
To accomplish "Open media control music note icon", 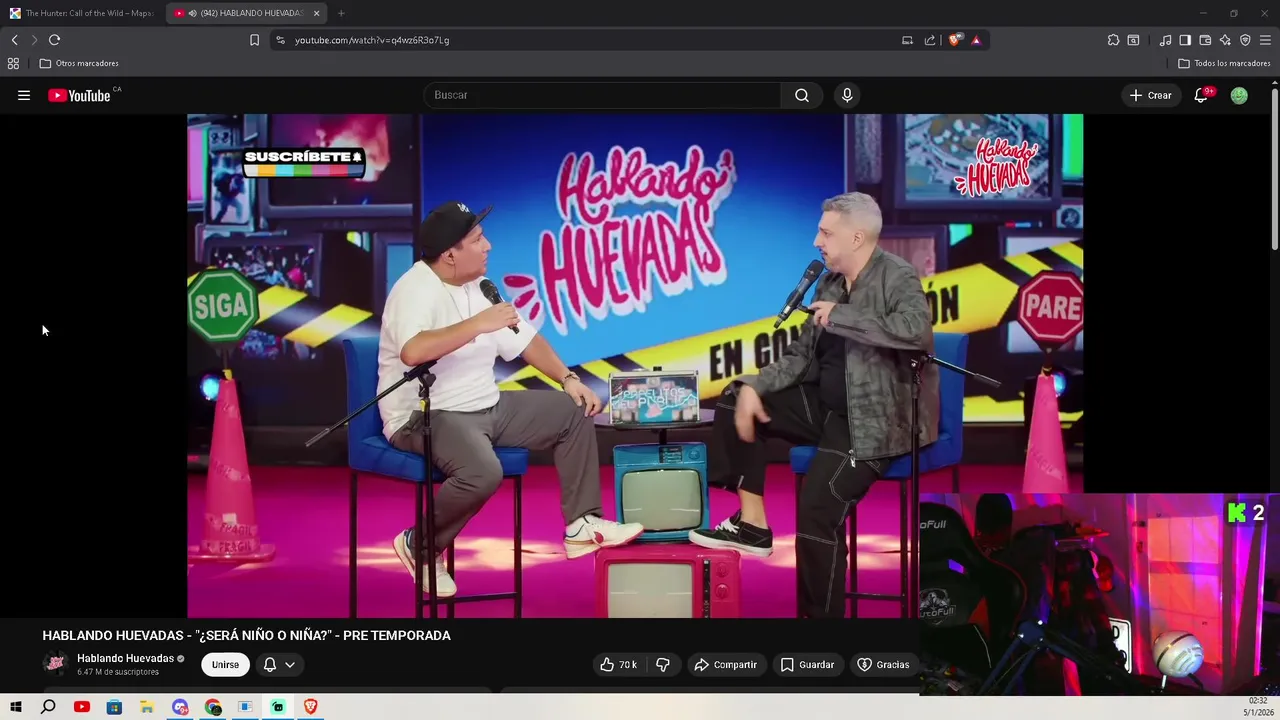I will (x=1165, y=40).
